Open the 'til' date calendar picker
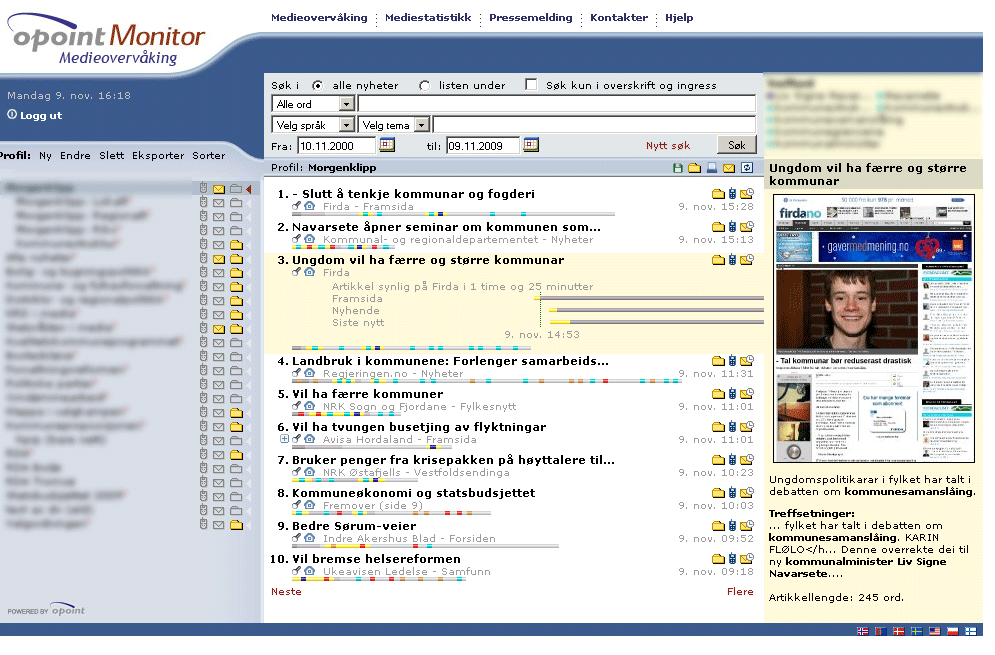The width and height of the screenshot is (995, 655). [x=531, y=146]
